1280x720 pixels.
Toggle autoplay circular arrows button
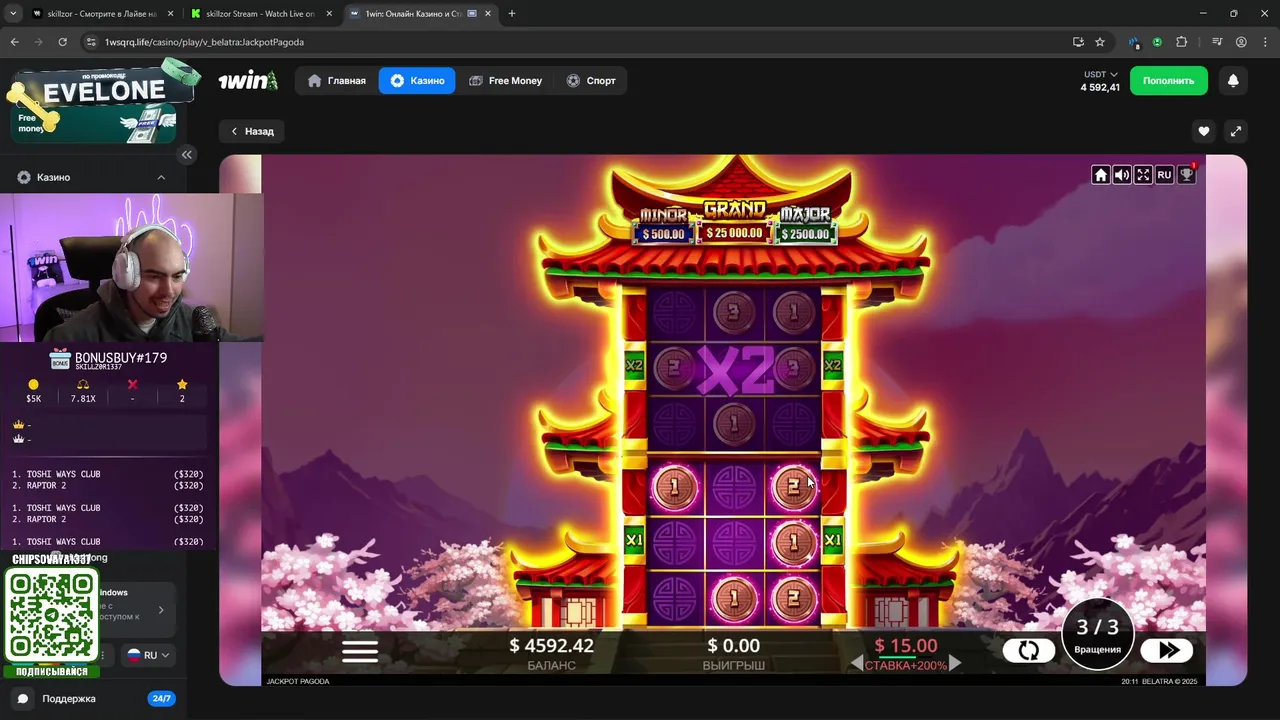(1029, 651)
